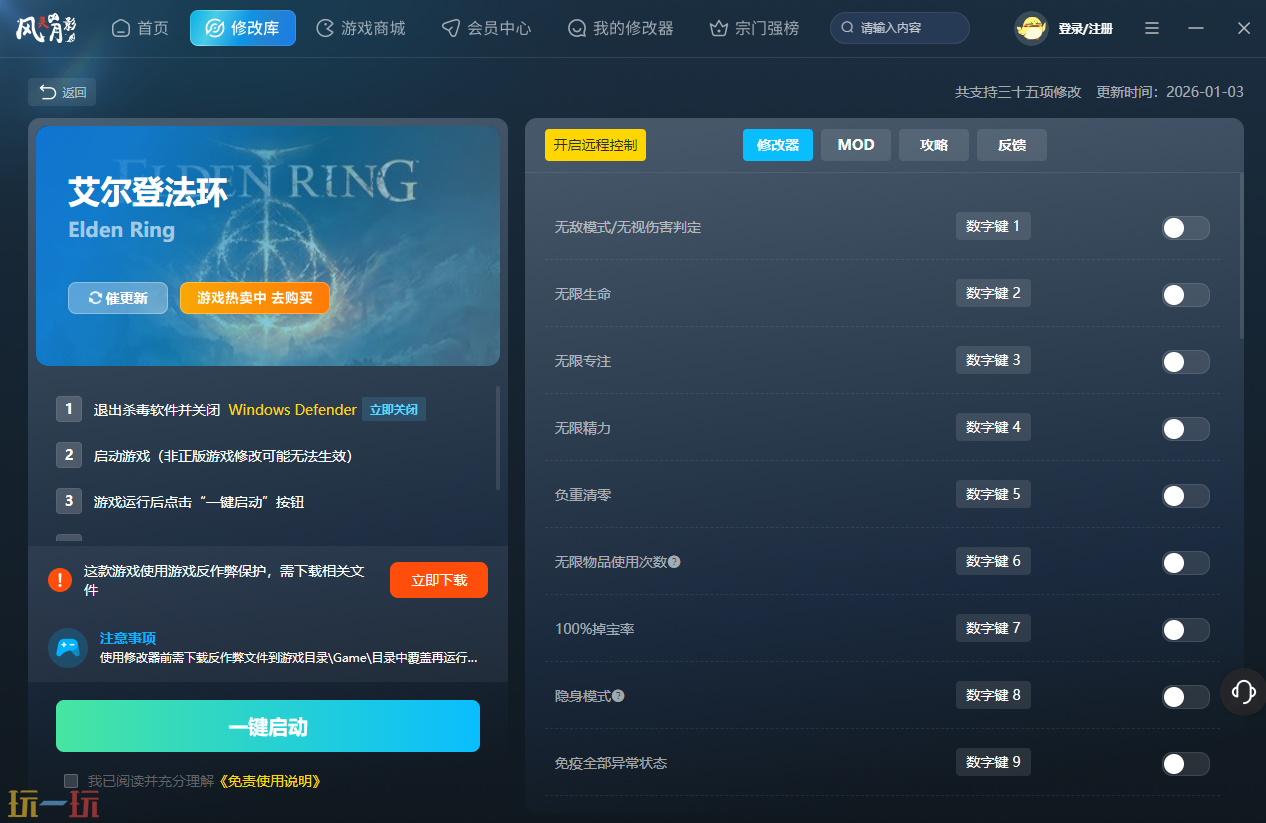Open 注意事项 notice heading
Viewport: 1266px width, 823px height.
point(128,638)
